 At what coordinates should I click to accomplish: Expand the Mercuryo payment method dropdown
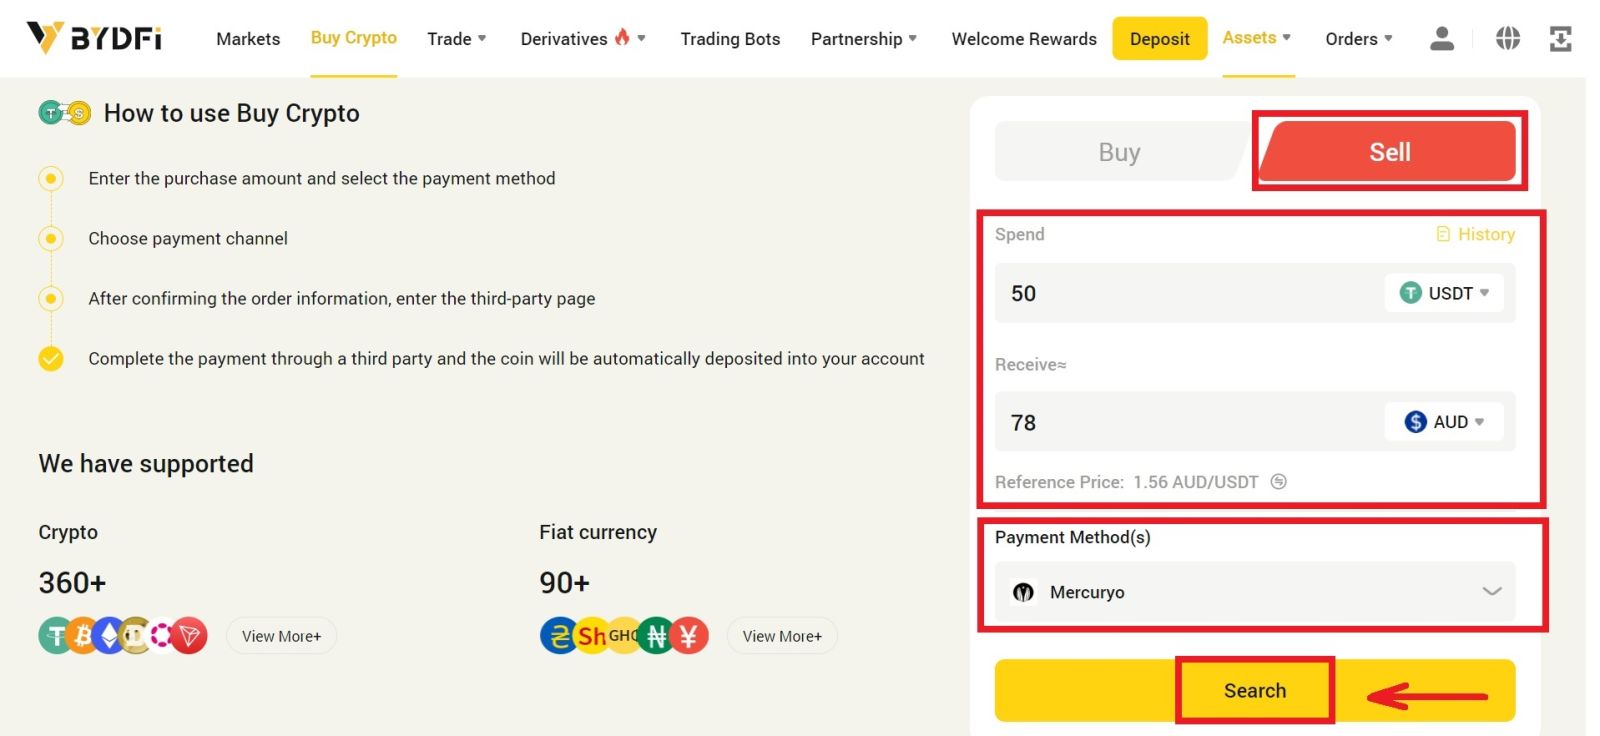[x=1491, y=592]
